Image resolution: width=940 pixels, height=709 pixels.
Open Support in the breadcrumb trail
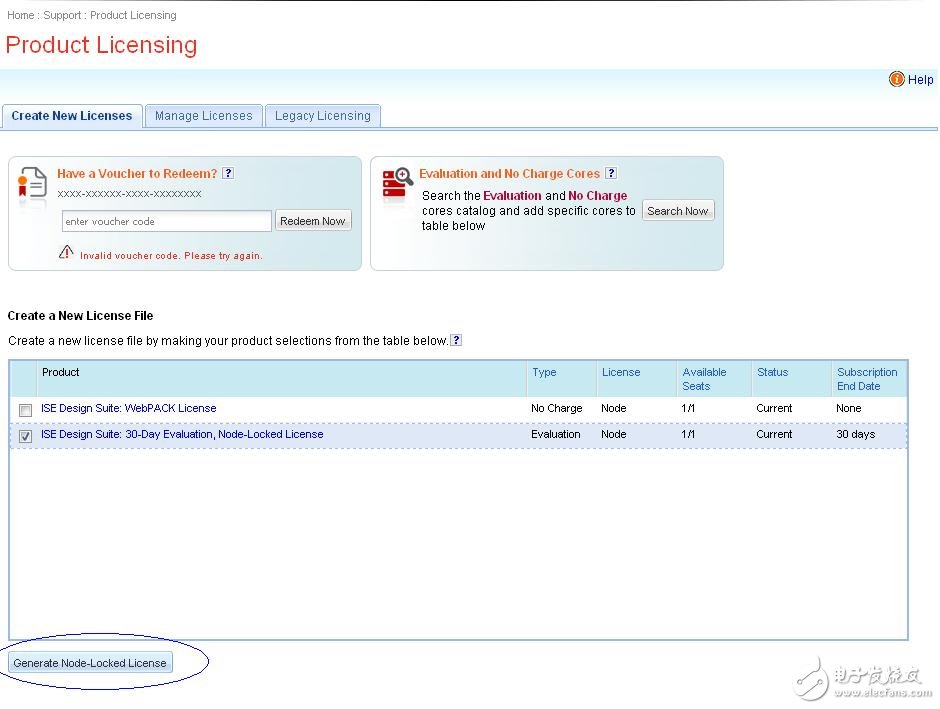coord(62,15)
